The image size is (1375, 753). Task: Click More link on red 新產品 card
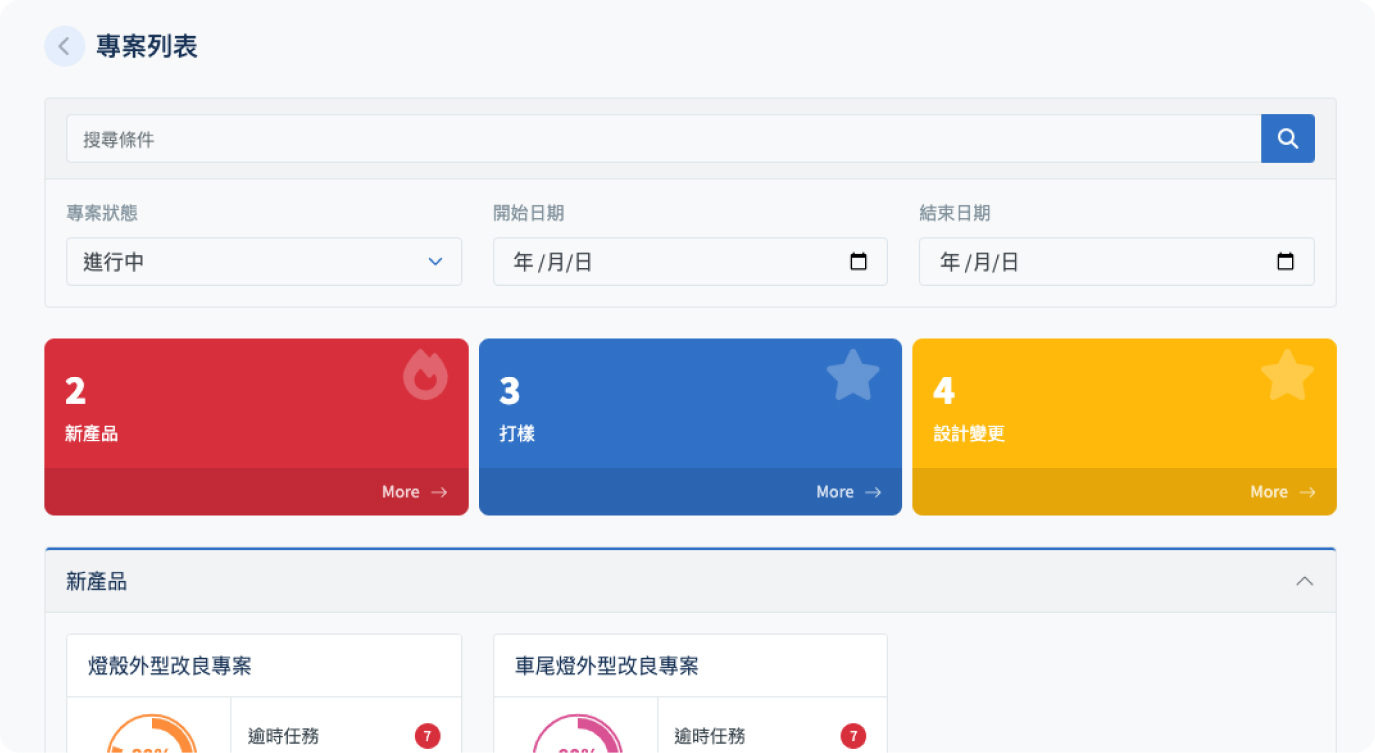point(414,492)
